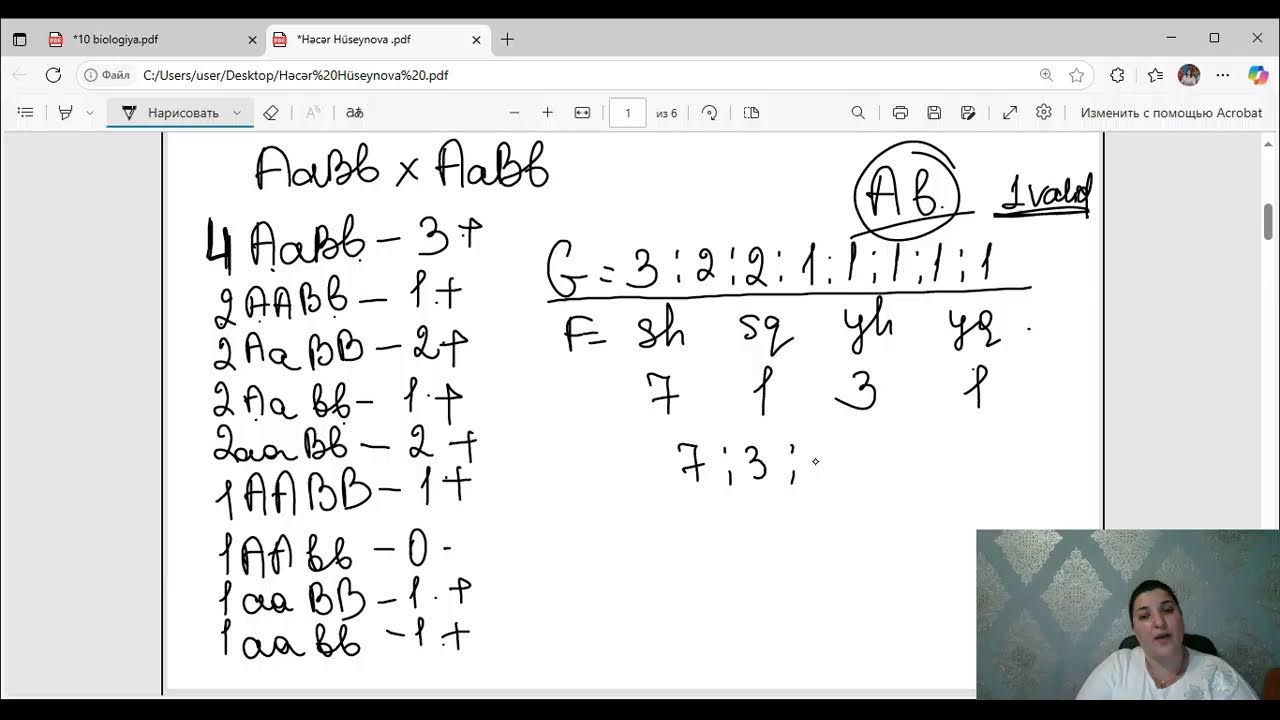Select the highlight tool

click(x=66, y=113)
